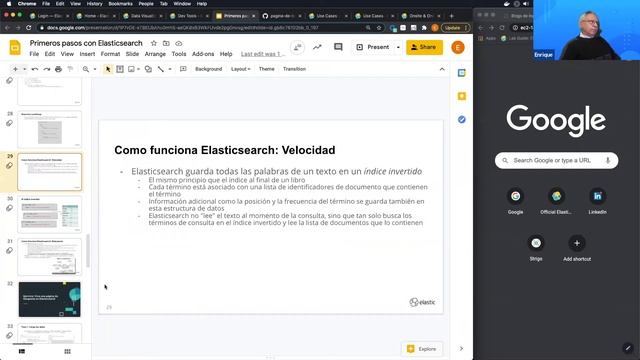Open the new slide layout dropdown arrow
Viewport: 640px width, 360px height.
(x=24, y=69)
